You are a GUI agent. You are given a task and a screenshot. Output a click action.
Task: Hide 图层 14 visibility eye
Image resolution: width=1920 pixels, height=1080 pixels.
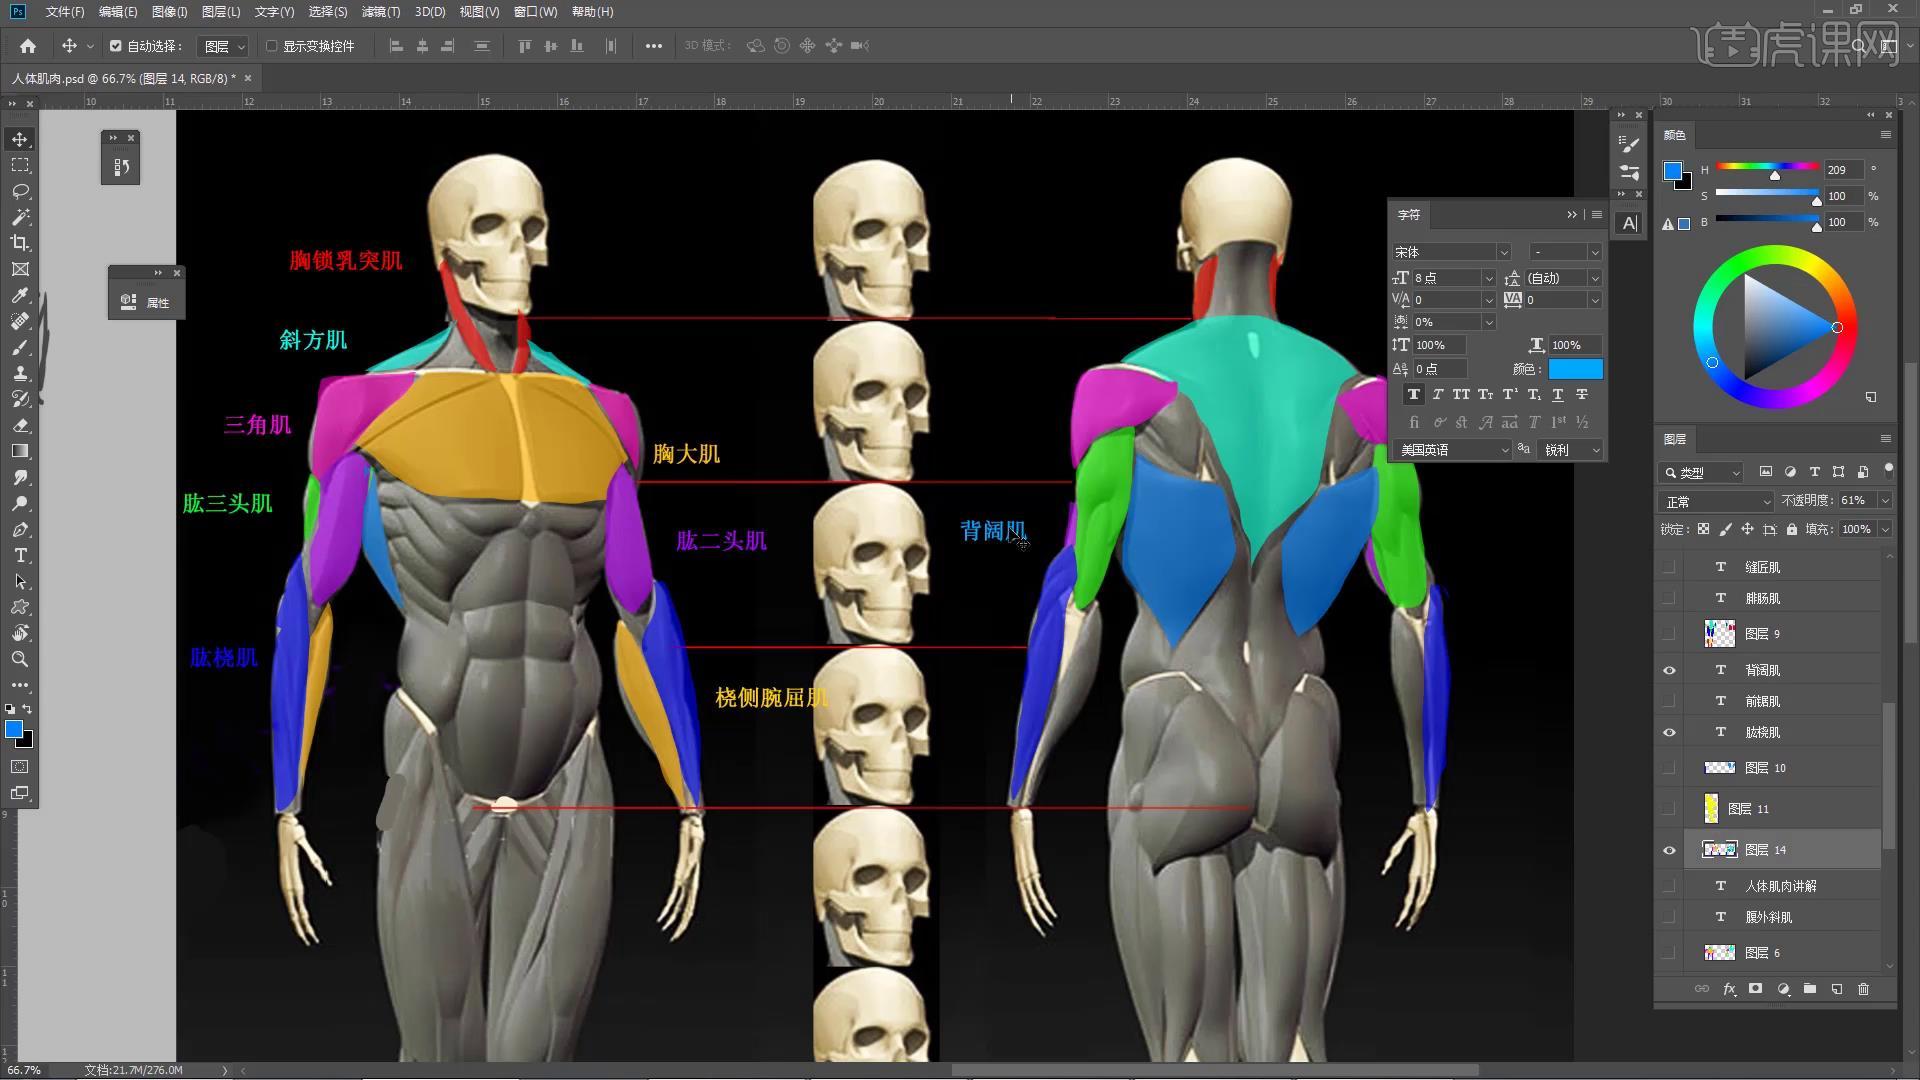pos(1669,850)
